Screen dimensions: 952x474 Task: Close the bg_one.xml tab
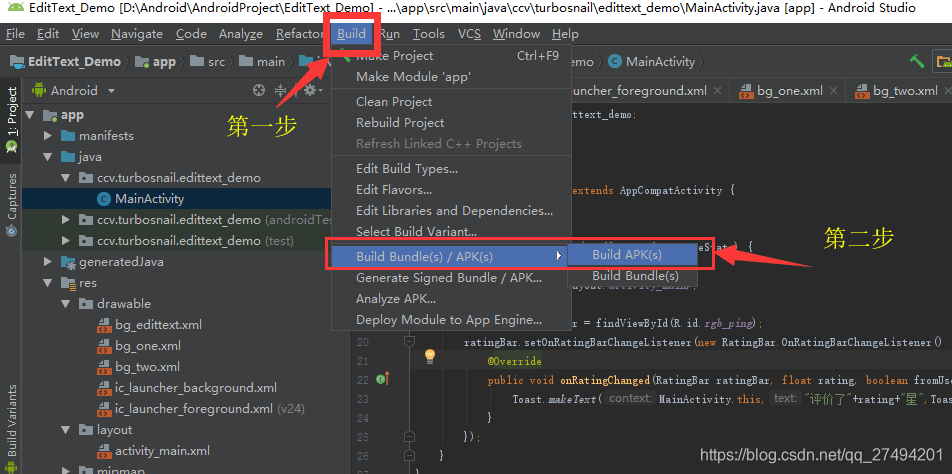834,91
